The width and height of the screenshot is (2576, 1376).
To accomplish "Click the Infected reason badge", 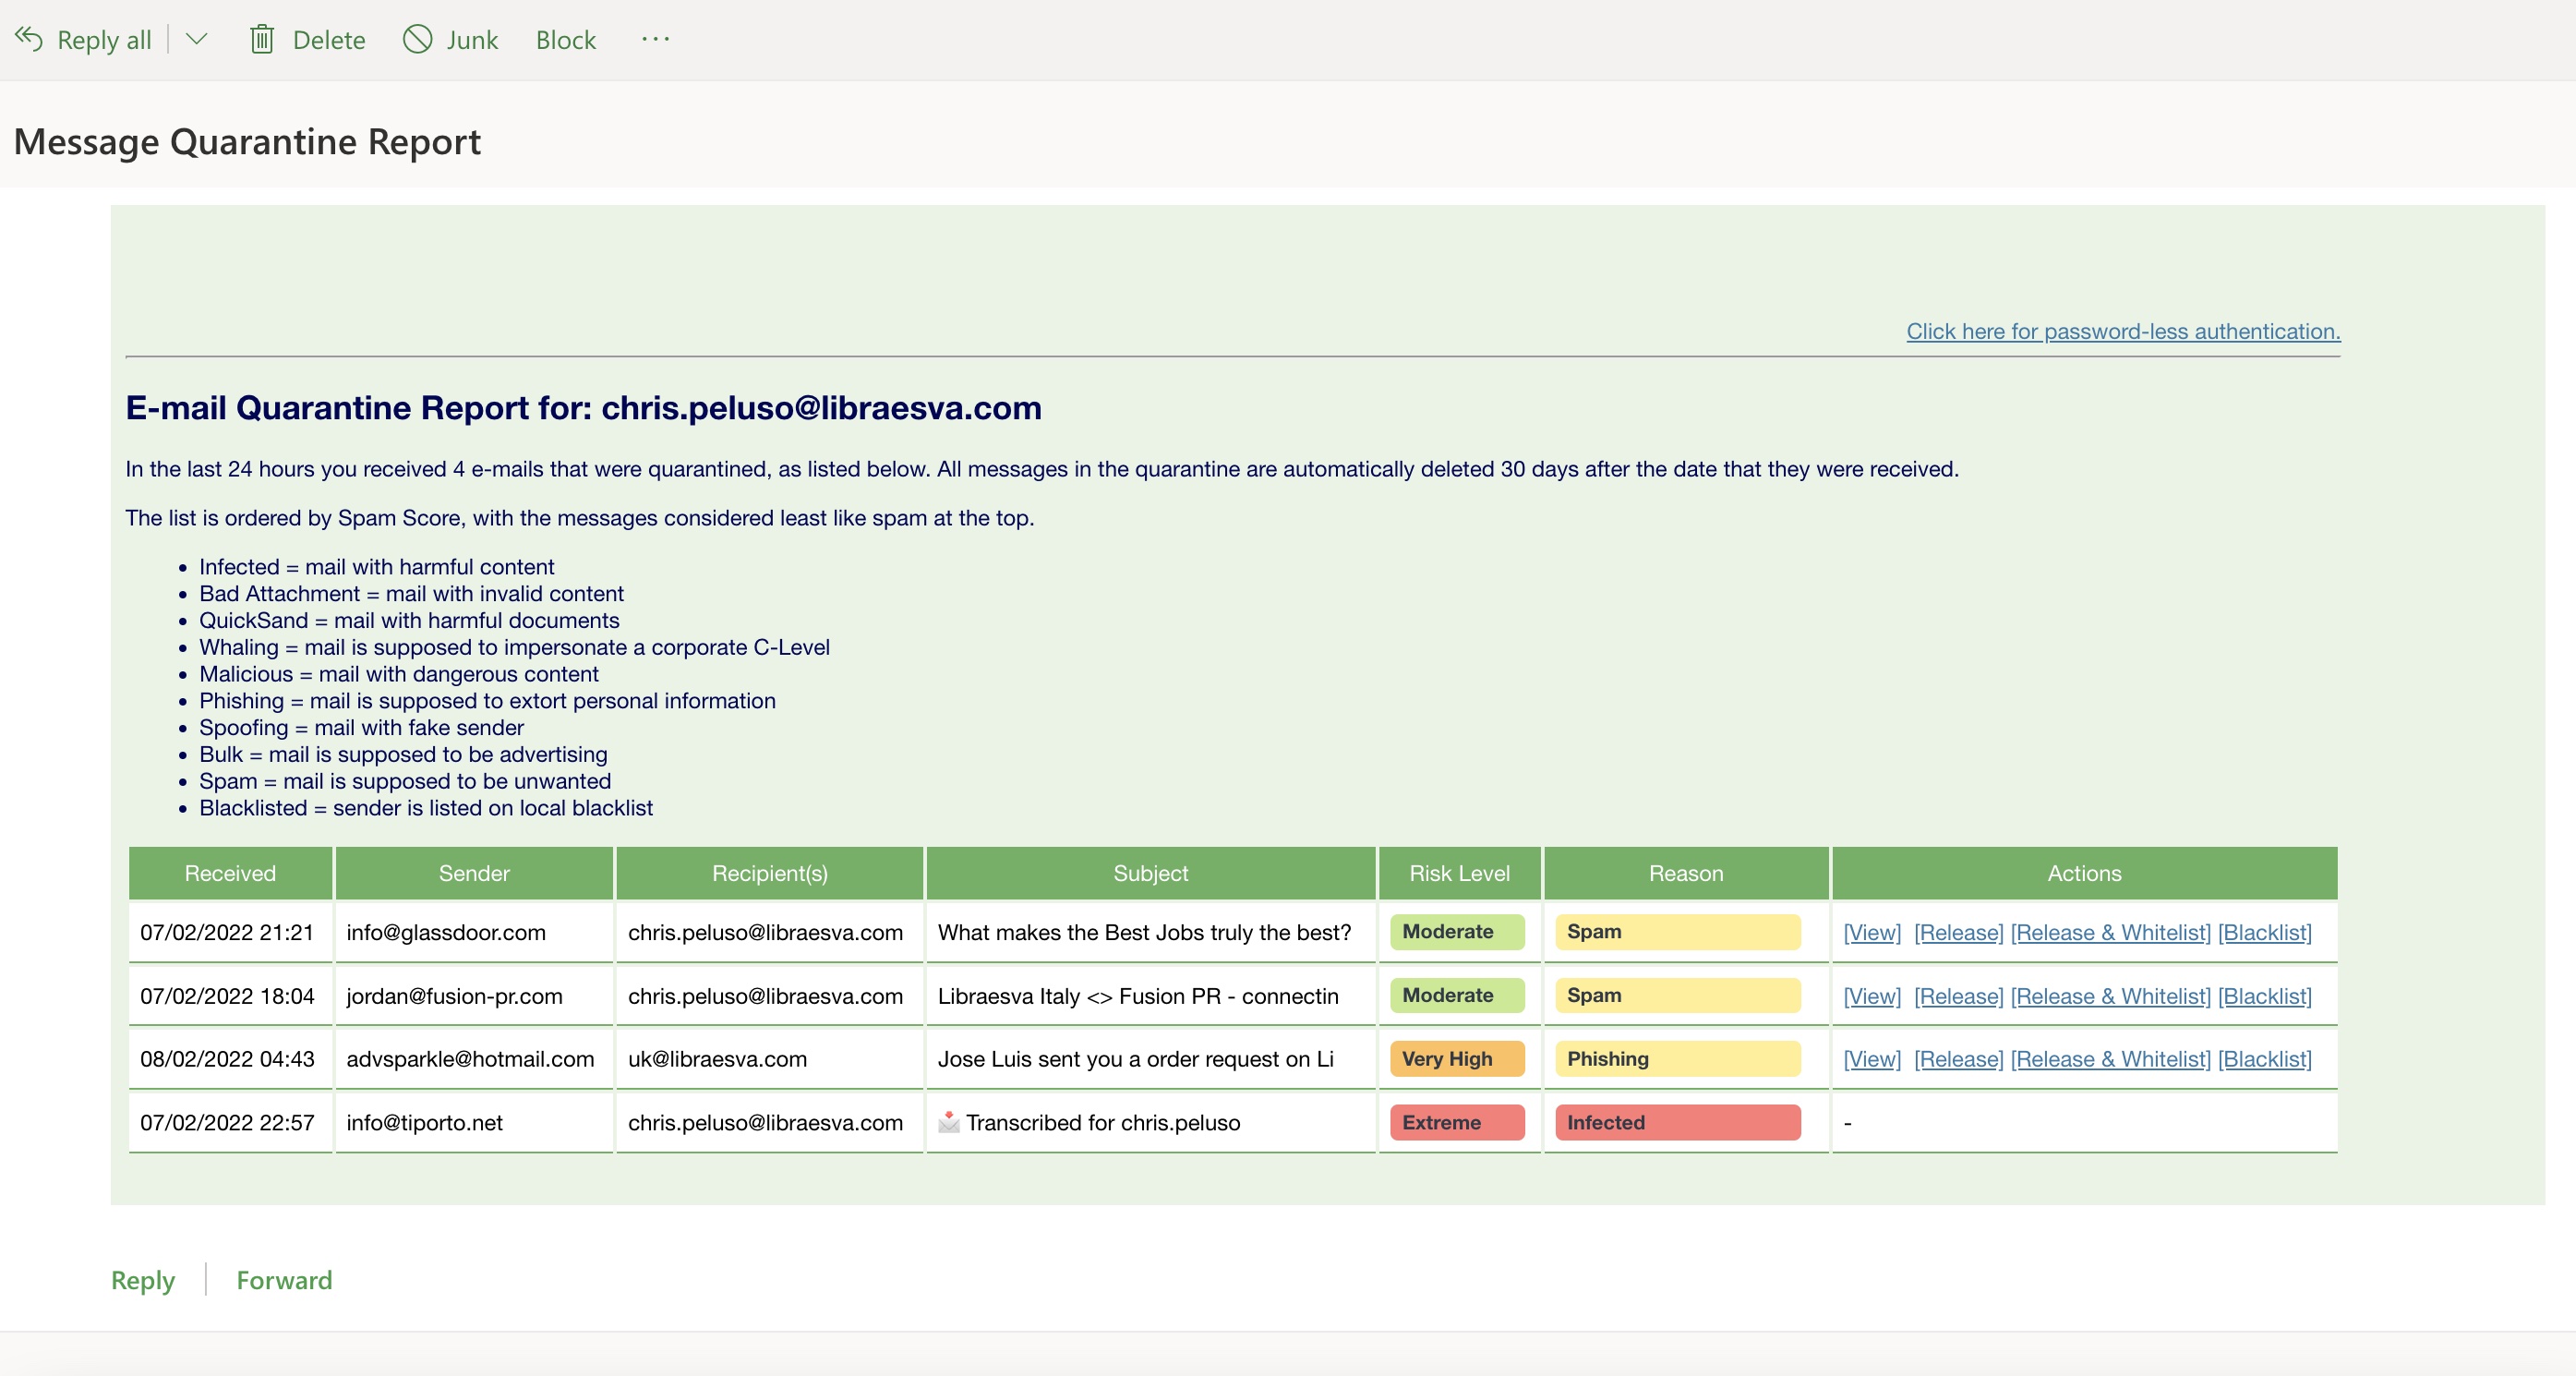I will pos(1677,1122).
